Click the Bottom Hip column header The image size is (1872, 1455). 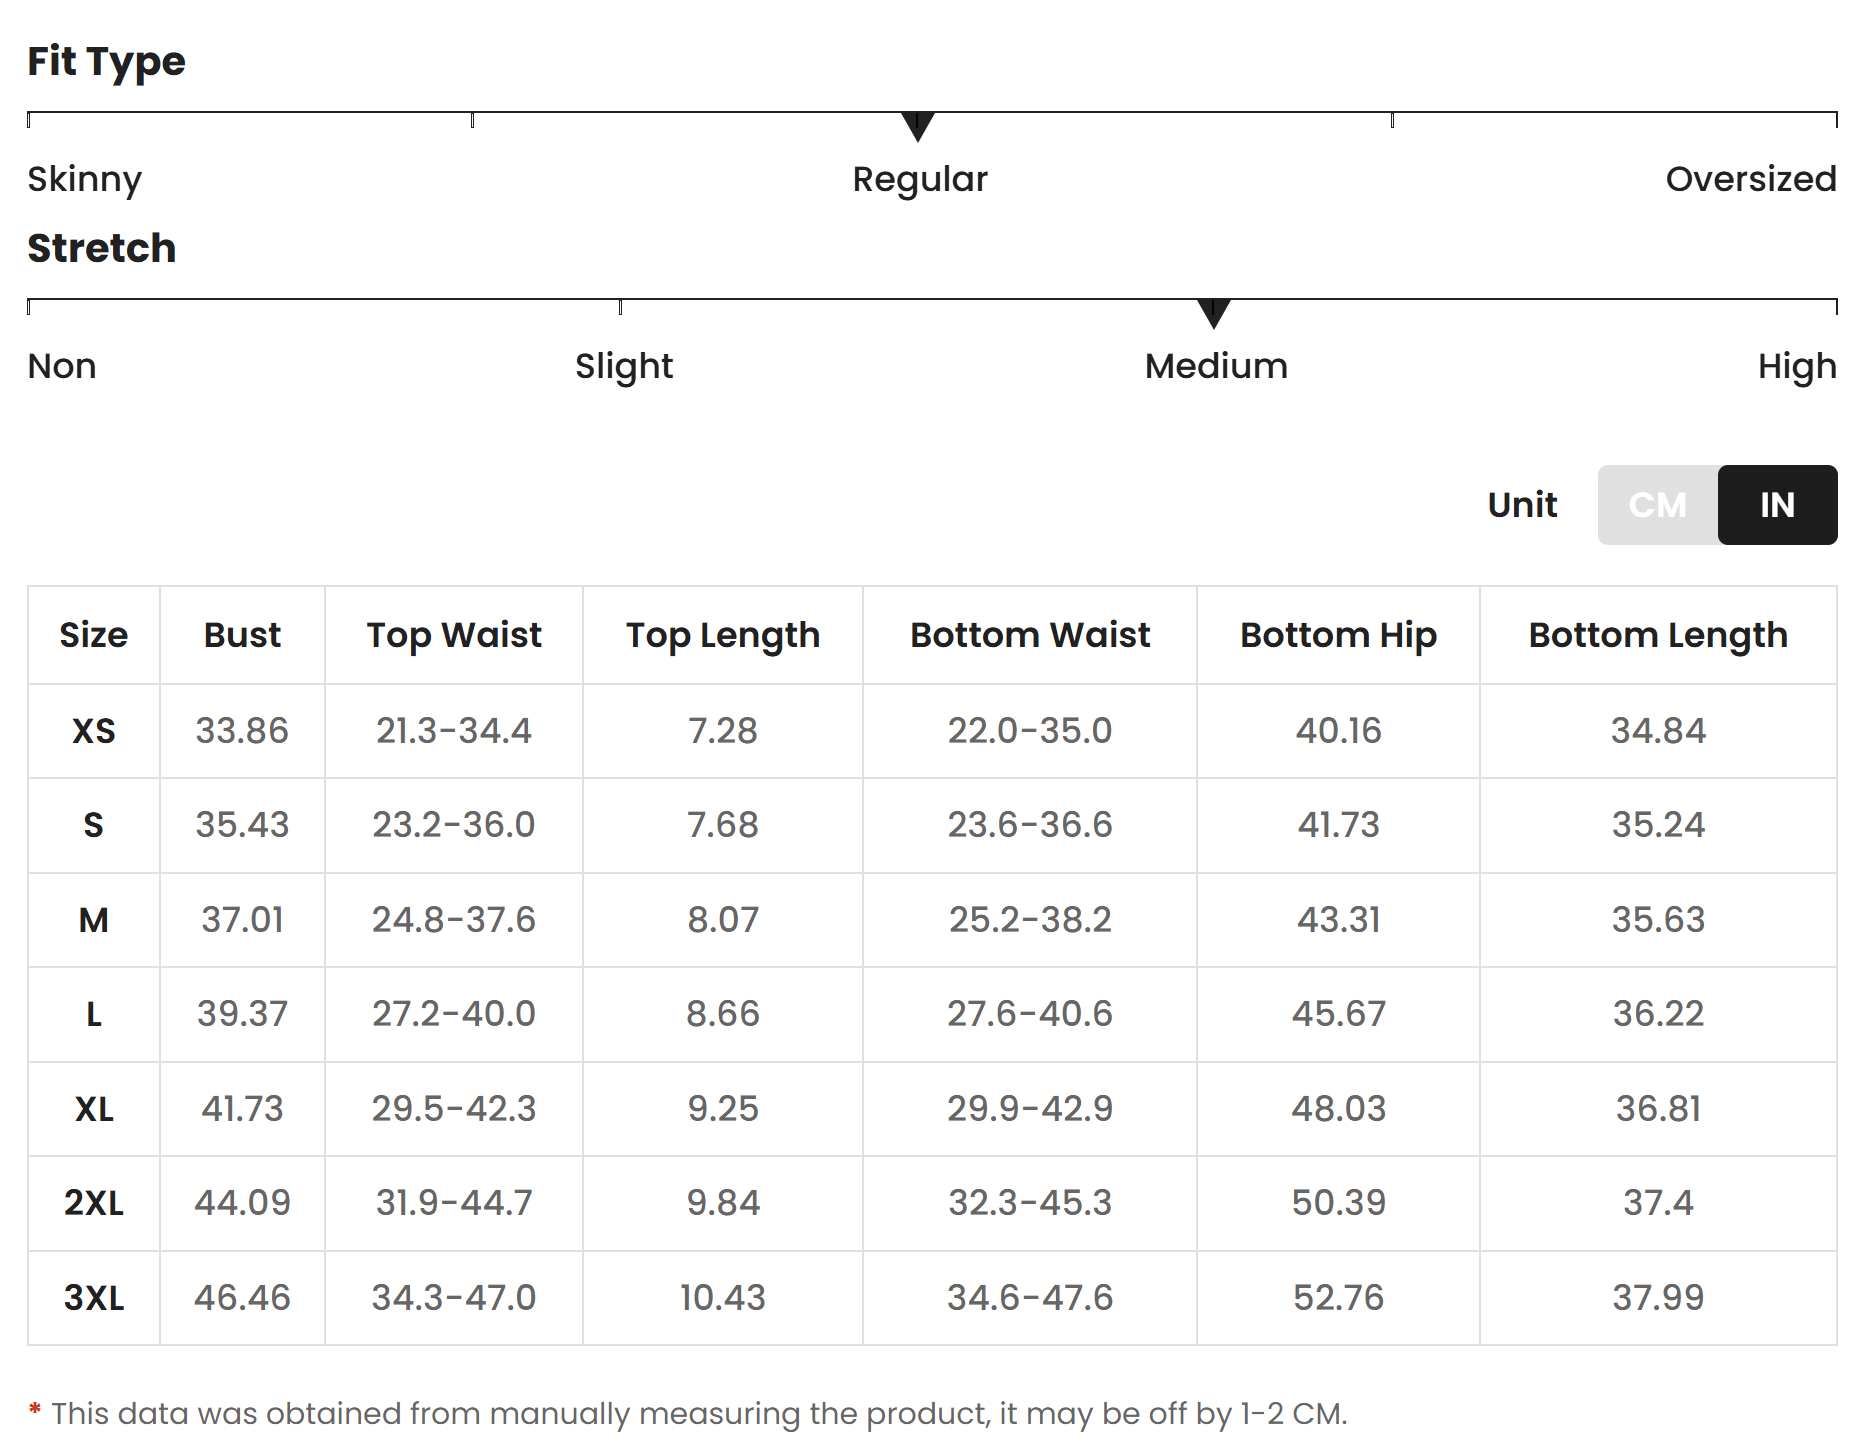pos(1338,635)
